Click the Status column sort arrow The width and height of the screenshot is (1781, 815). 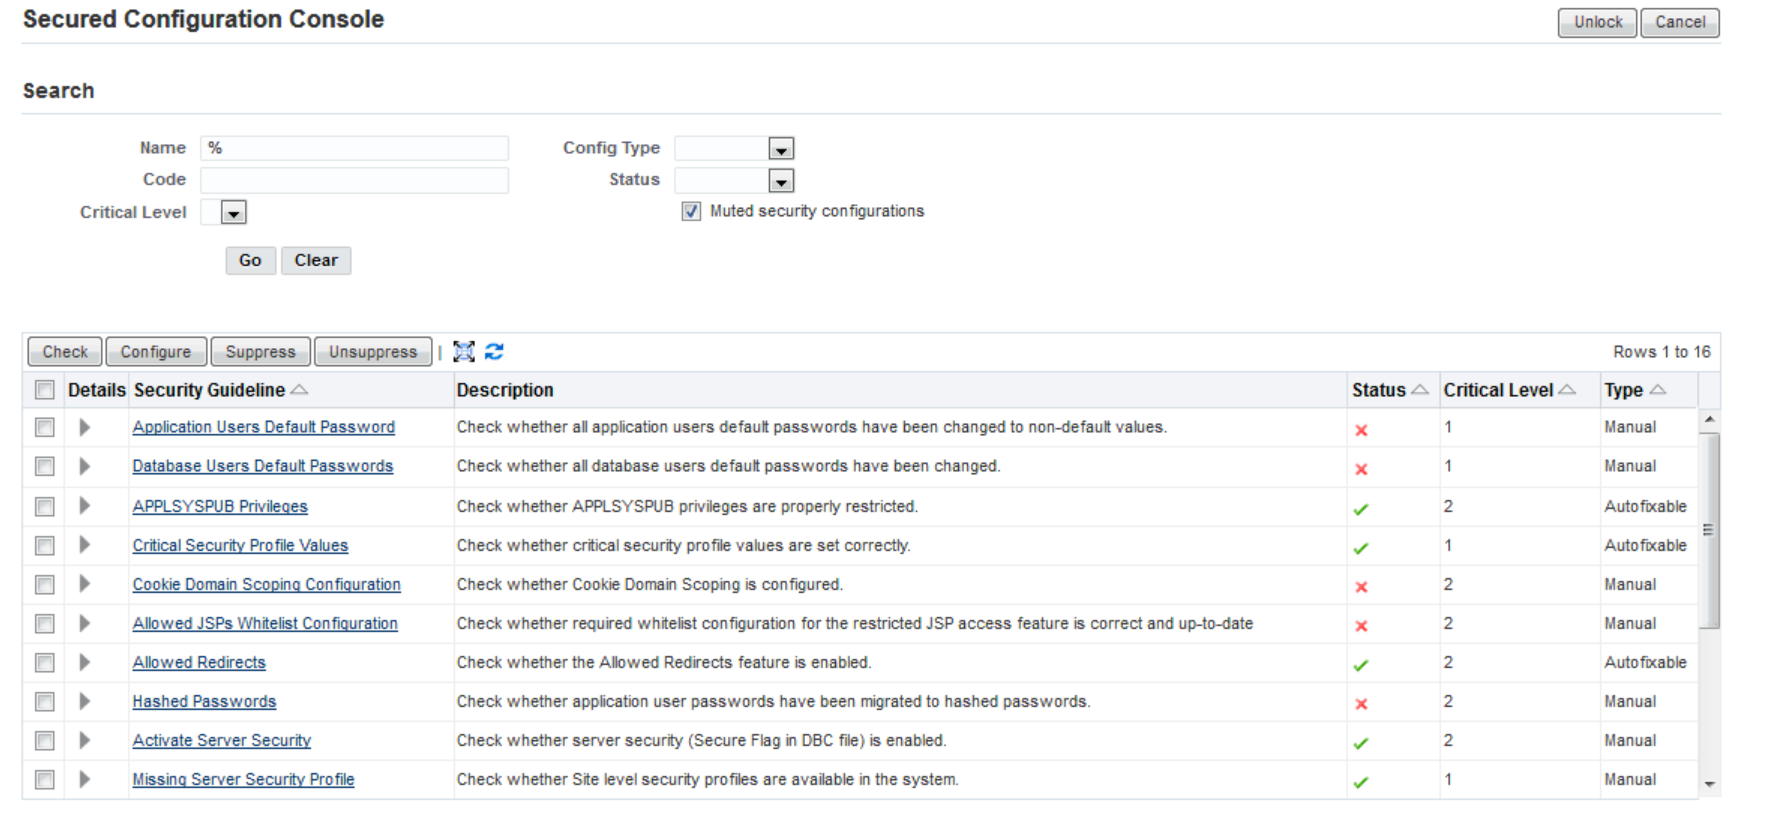[x=1419, y=390]
